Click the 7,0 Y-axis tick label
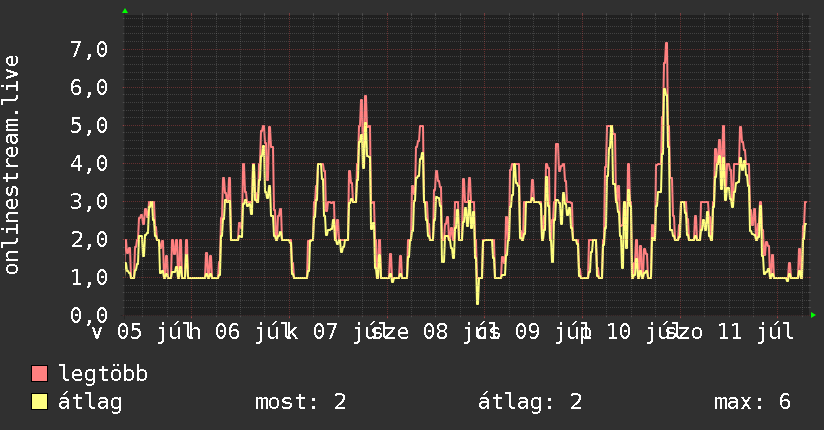 (89, 50)
